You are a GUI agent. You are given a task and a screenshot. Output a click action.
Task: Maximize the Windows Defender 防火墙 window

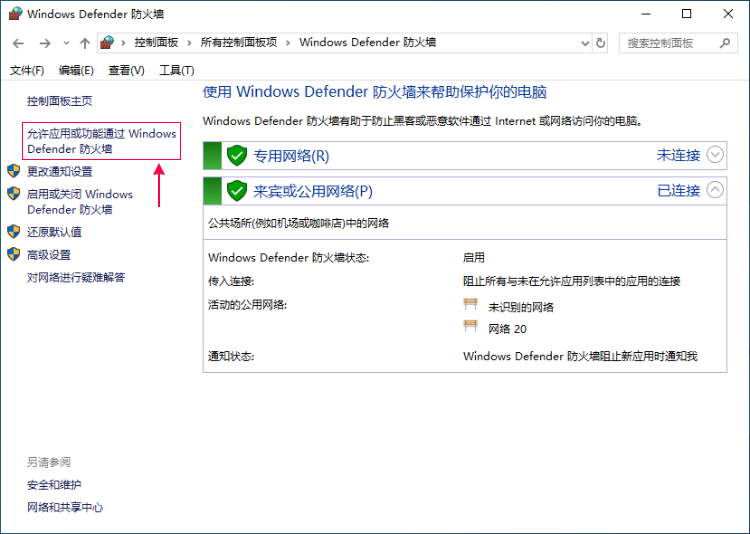tap(686, 14)
